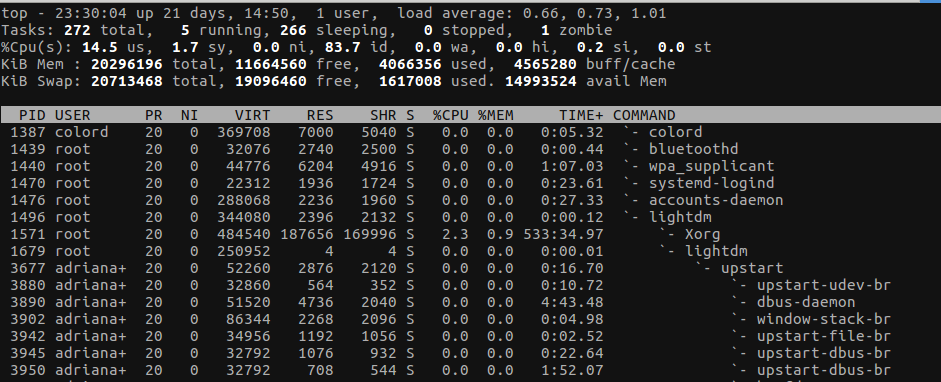Click wpa_supplicant TIME+ value 1:07.03
This screenshot has height=382, width=941.
click(x=572, y=166)
